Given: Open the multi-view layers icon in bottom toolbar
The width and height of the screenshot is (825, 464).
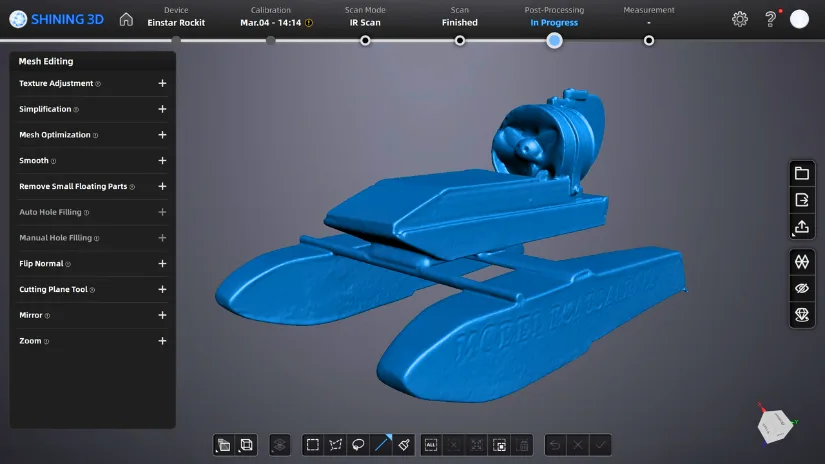Looking at the screenshot, I should [x=224, y=445].
